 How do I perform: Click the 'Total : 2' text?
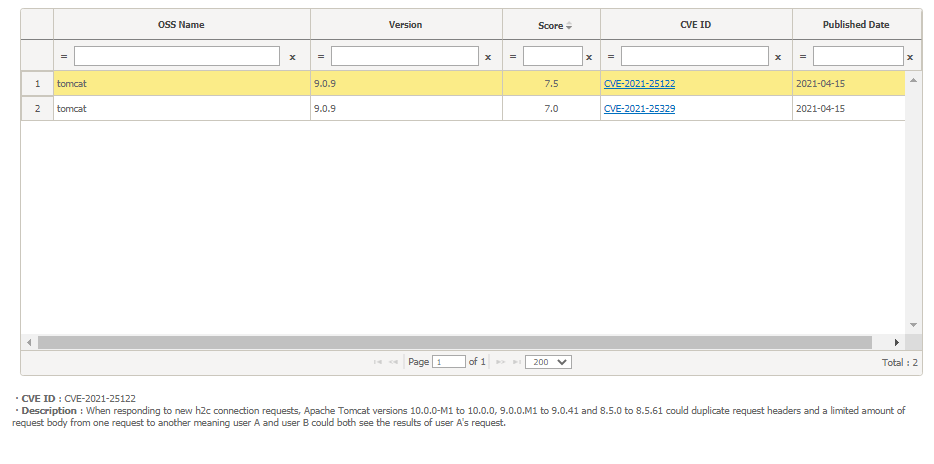click(x=899, y=363)
